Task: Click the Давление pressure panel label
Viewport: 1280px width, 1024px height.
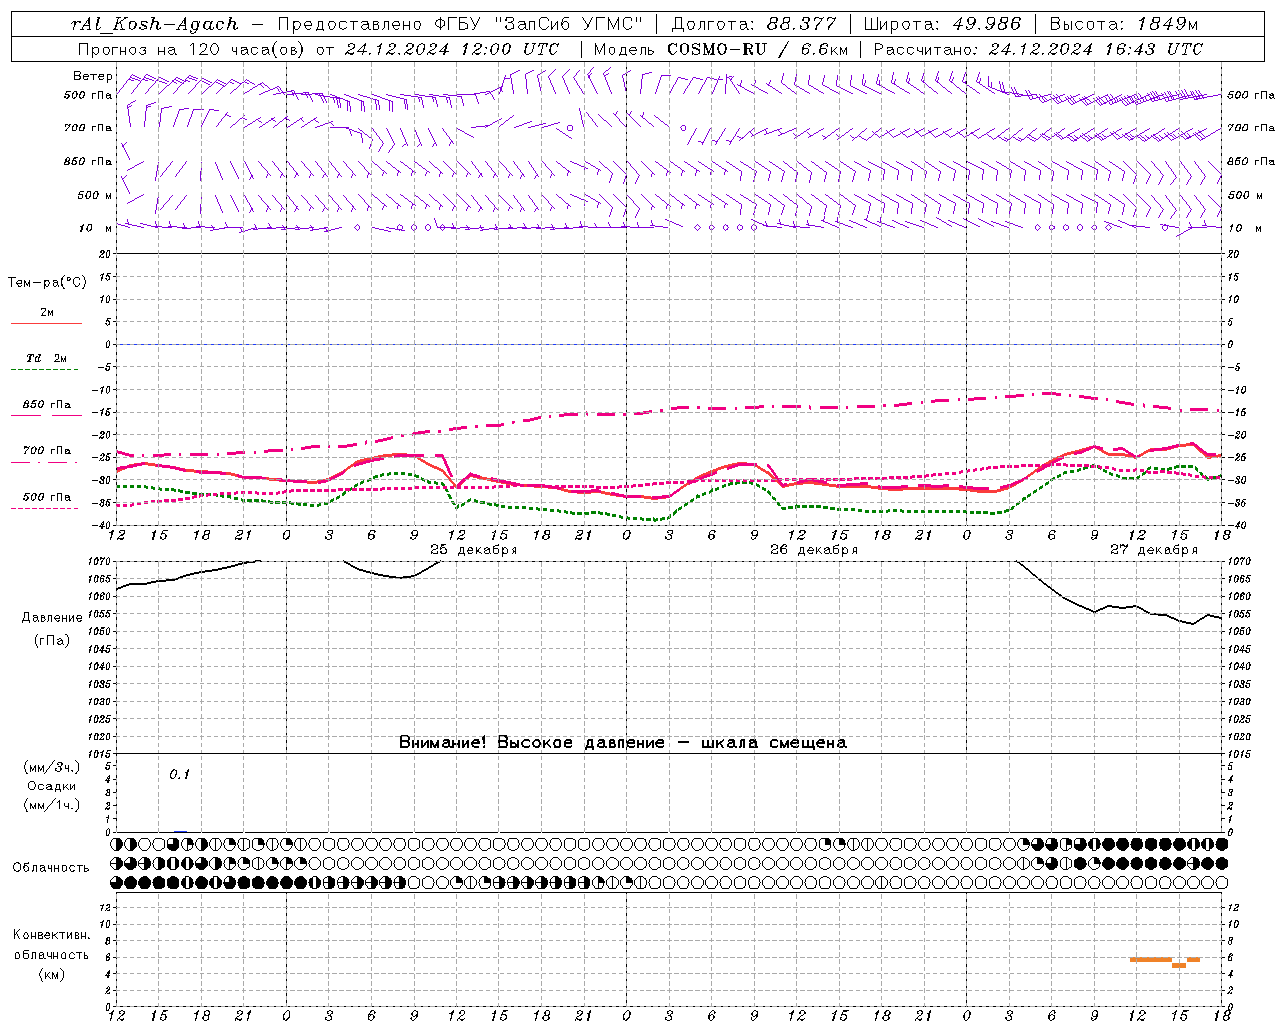Action: pos(52,618)
